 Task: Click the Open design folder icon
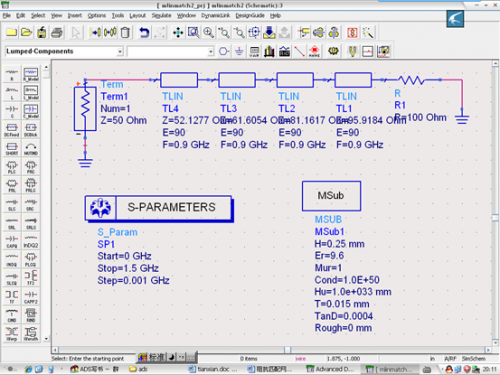tap(27, 32)
